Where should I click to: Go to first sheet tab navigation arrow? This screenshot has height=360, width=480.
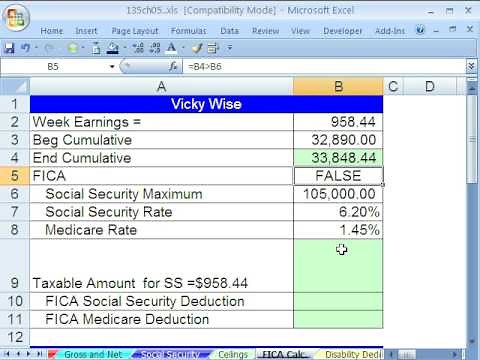click(7, 354)
